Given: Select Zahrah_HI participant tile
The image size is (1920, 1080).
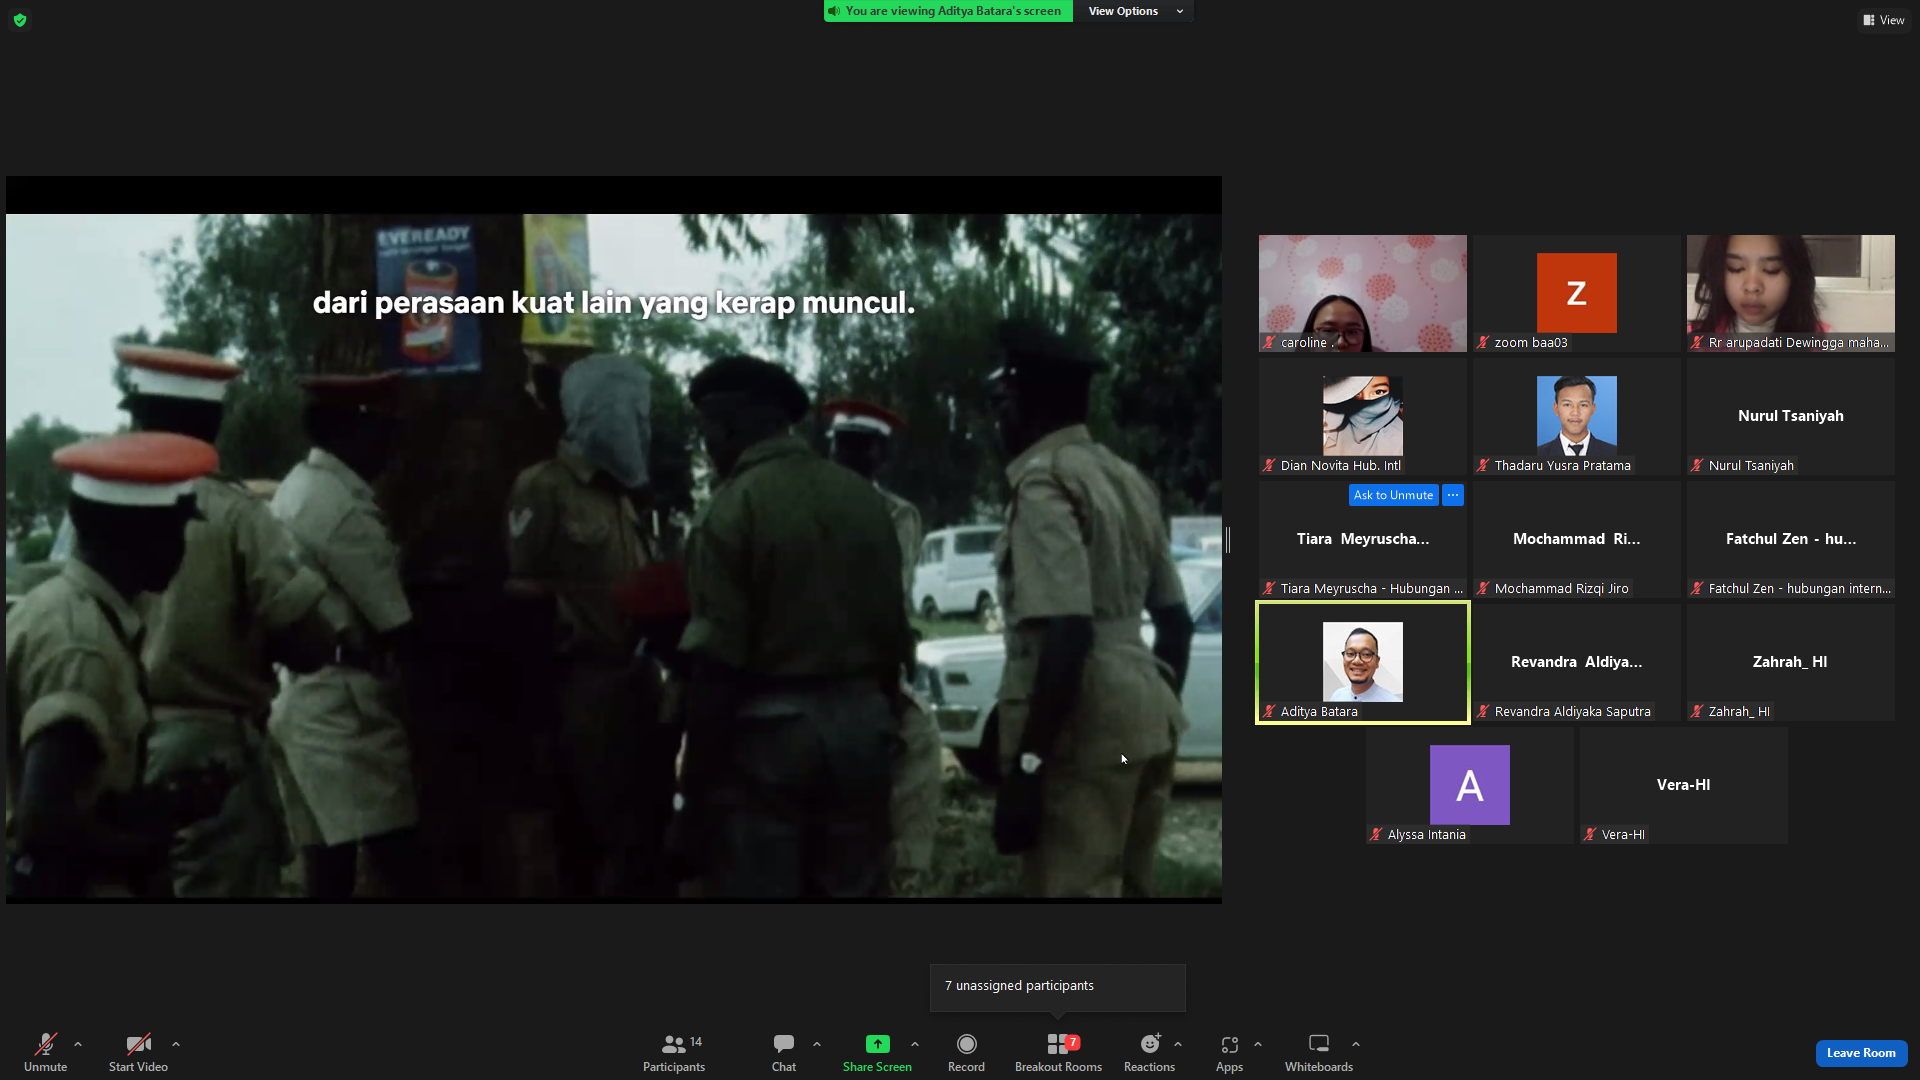Looking at the screenshot, I should [x=1790, y=662].
